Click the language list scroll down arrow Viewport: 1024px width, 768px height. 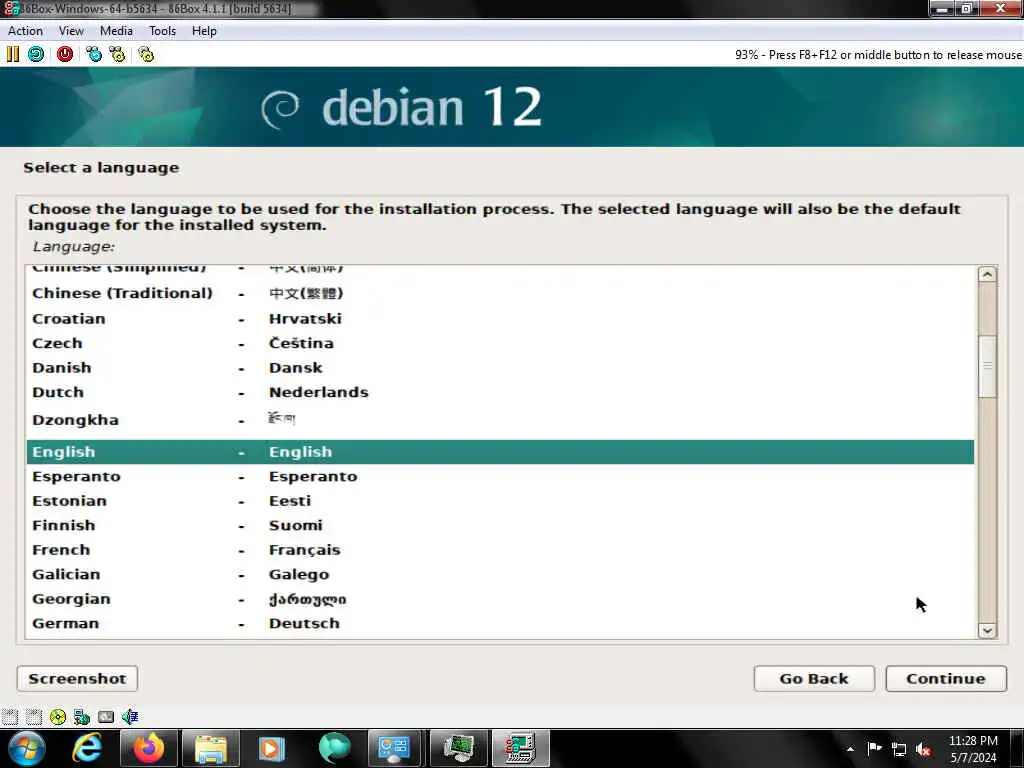click(987, 630)
